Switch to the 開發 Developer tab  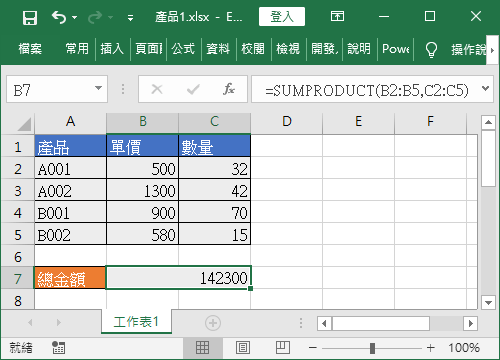325,49
